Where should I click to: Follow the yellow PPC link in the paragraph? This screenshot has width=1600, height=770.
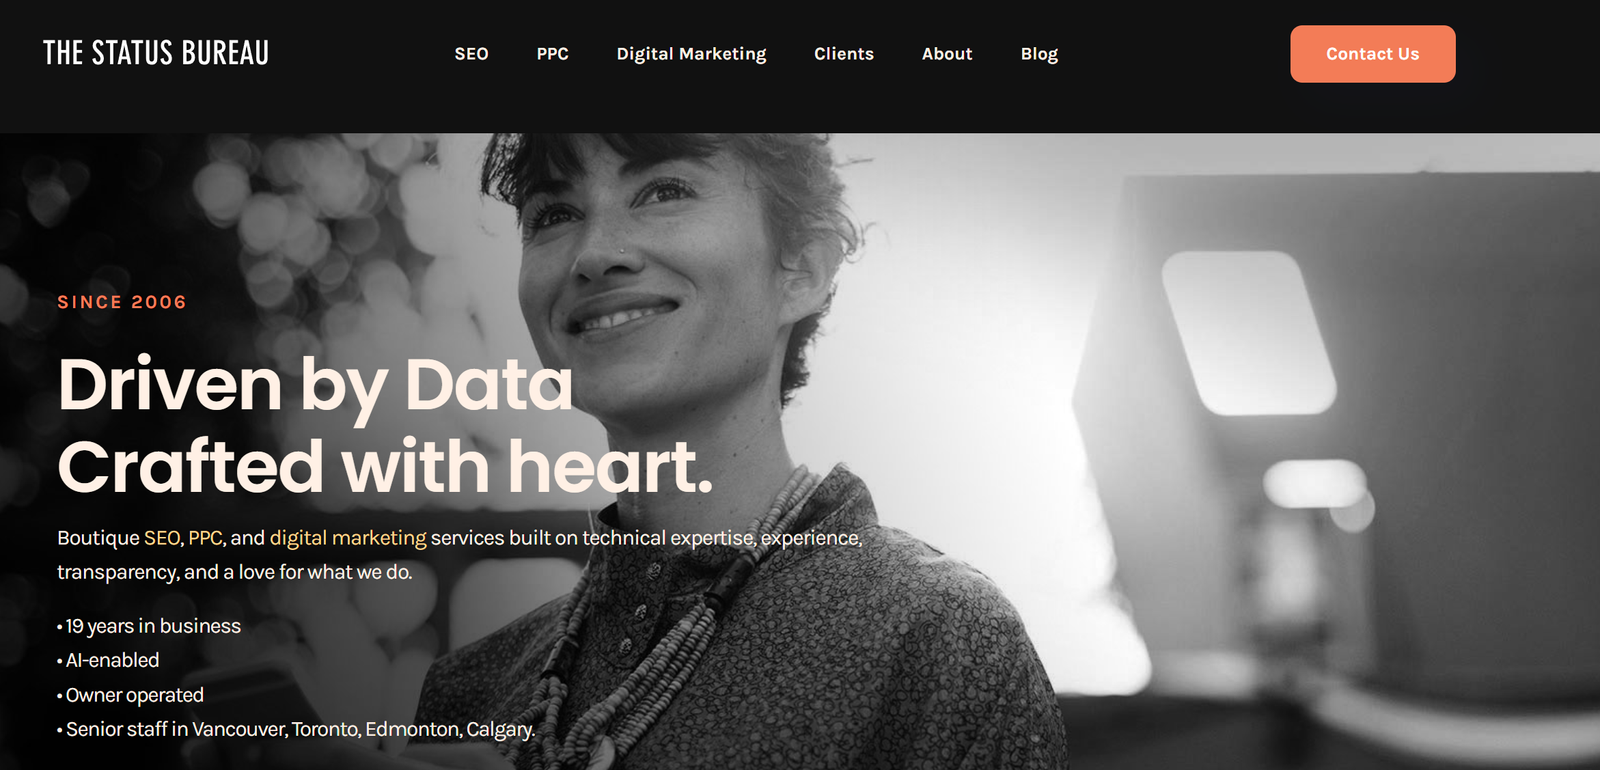(x=205, y=538)
